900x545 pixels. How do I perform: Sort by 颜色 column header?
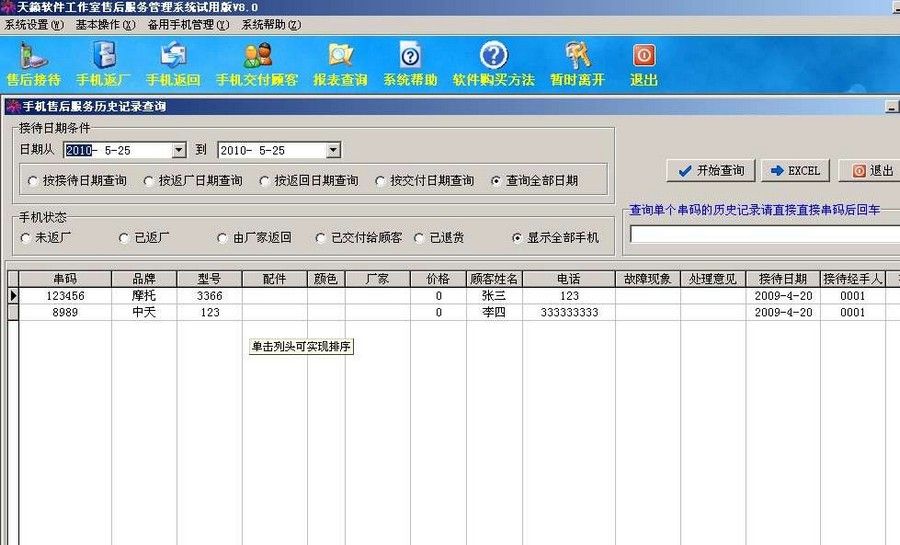coord(326,279)
